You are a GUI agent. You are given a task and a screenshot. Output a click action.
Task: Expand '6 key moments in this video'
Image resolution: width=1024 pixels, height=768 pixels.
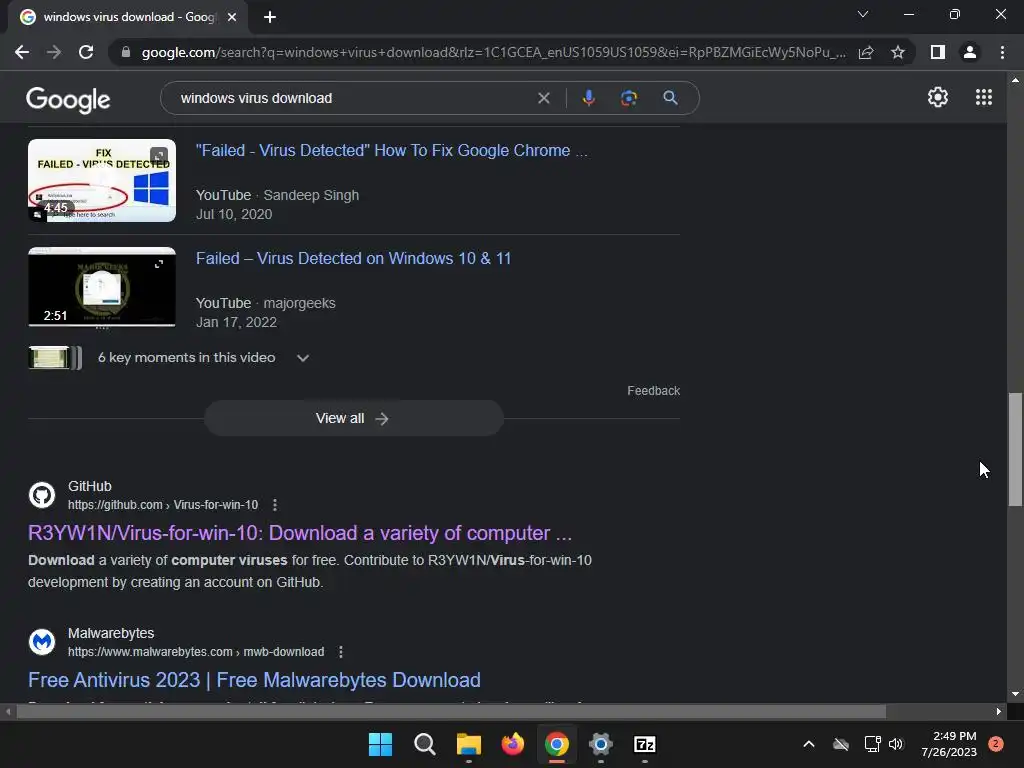tap(170, 358)
